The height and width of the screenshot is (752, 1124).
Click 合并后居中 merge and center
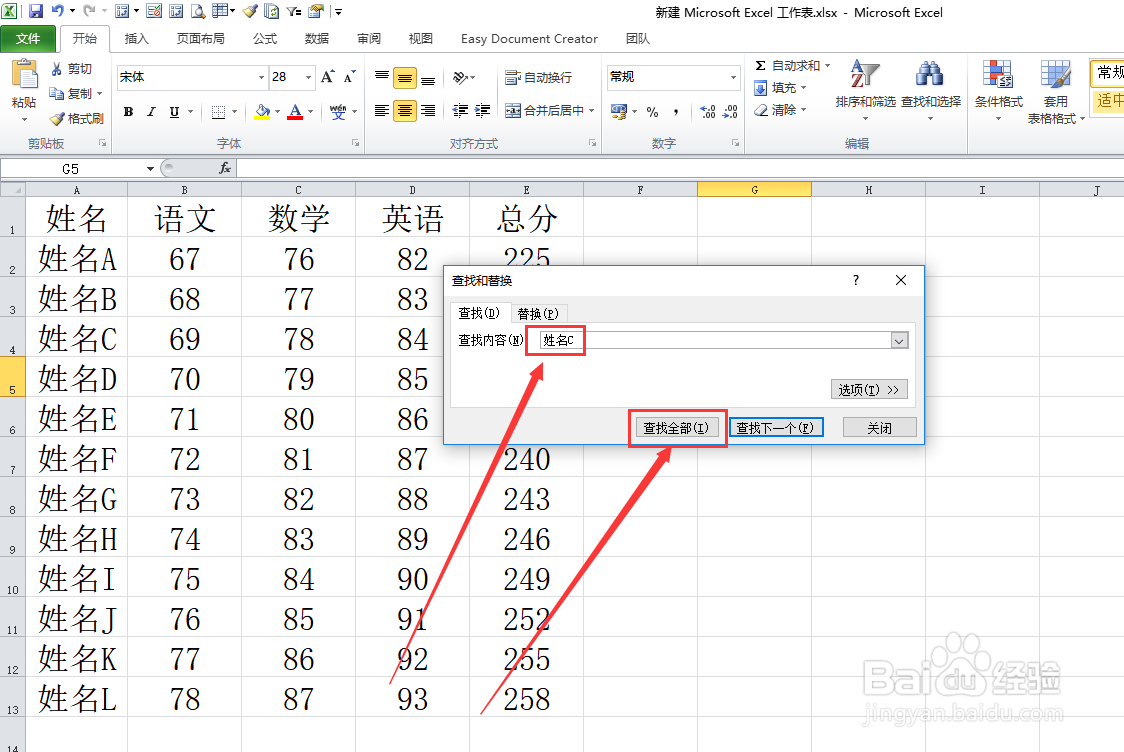(544, 110)
